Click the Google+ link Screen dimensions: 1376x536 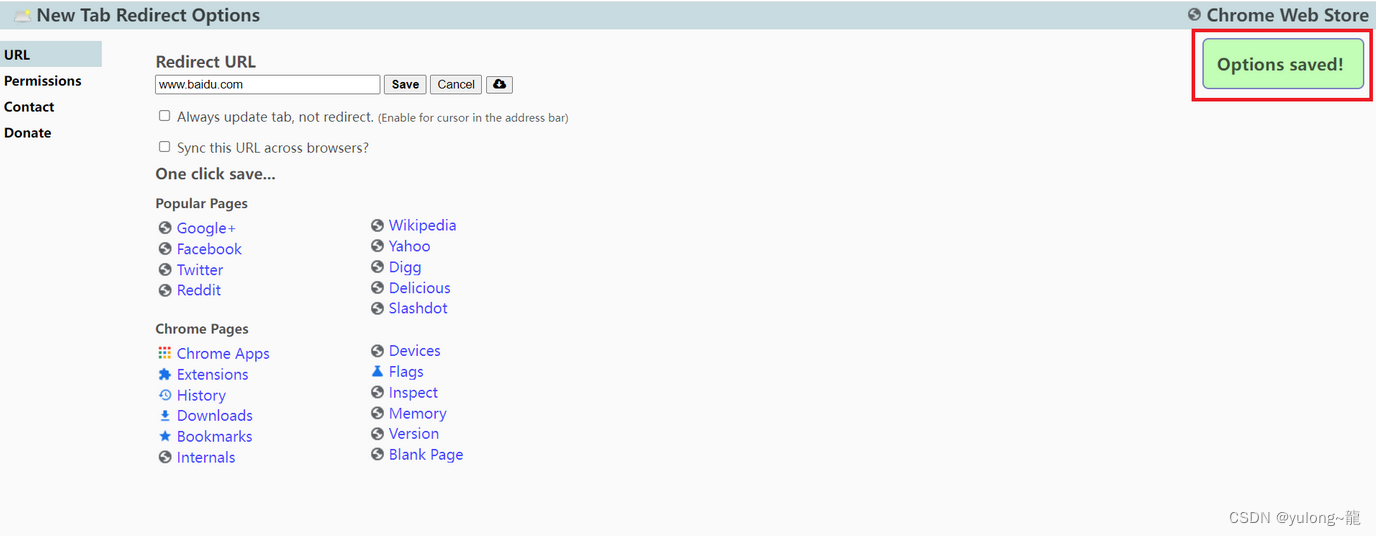click(206, 228)
